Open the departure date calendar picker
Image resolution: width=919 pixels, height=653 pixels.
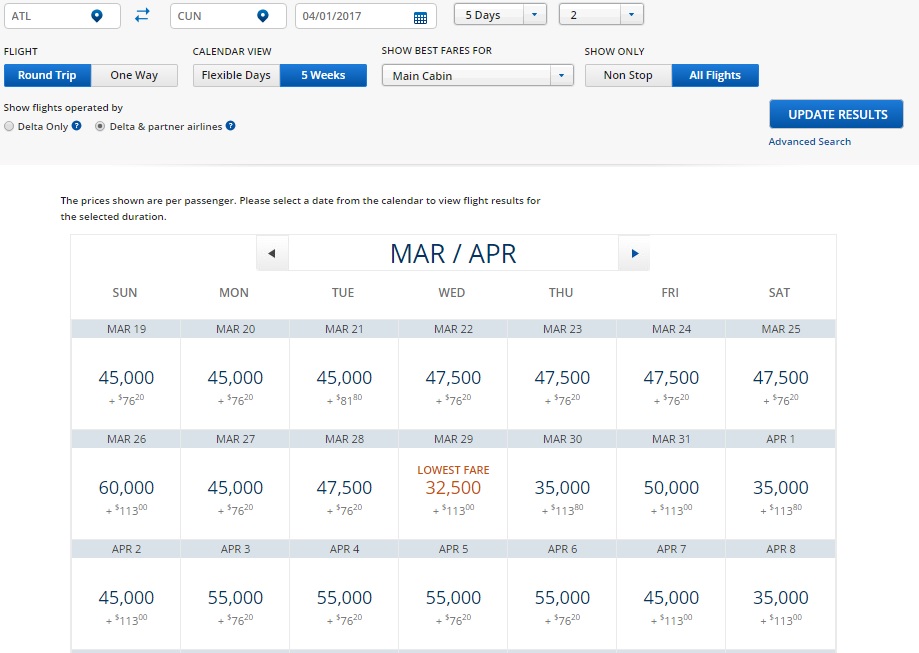click(420, 18)
